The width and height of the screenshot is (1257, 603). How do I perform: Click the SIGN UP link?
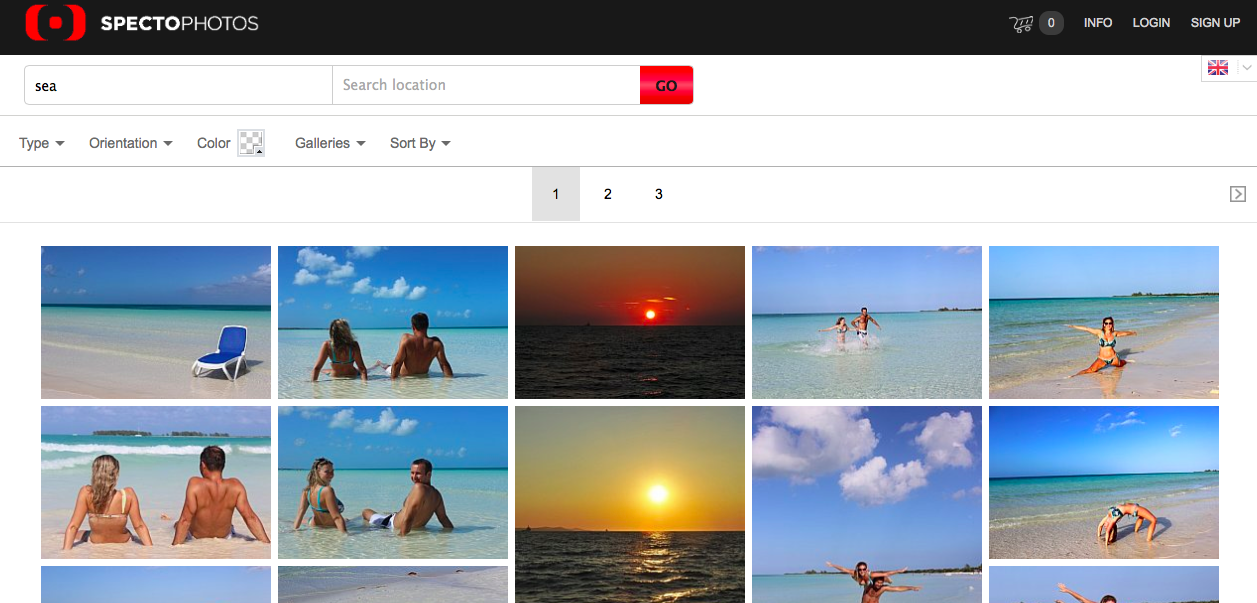1215,23
